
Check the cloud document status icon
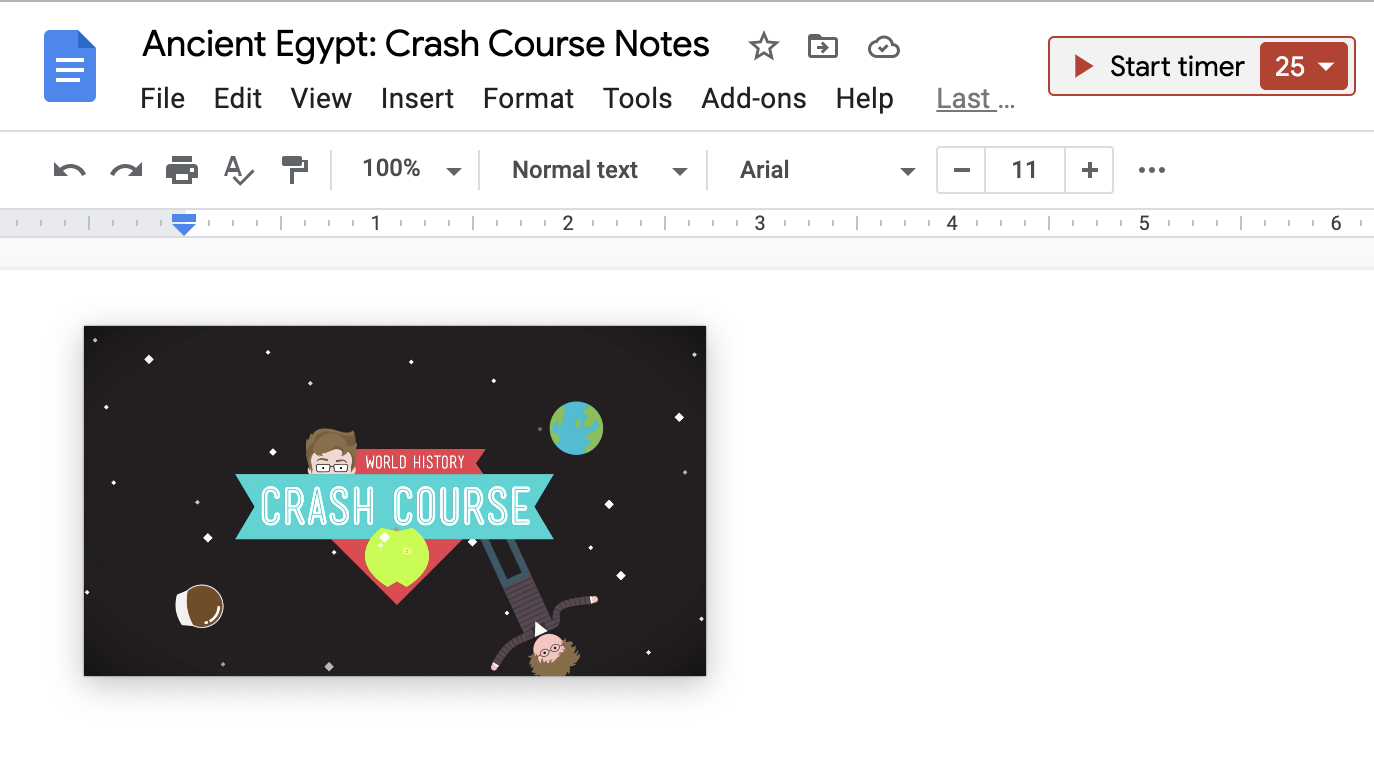click(x=884, y=47)
